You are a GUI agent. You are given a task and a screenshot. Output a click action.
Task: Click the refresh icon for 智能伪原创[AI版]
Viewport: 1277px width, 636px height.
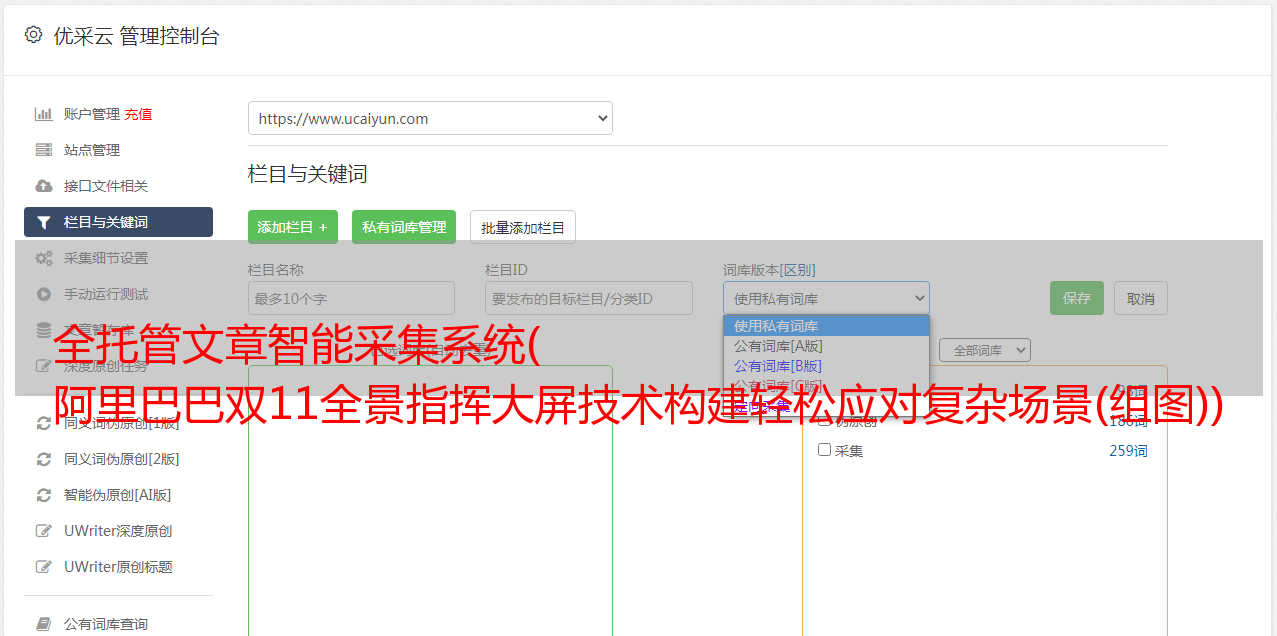(x=43, y=495)
